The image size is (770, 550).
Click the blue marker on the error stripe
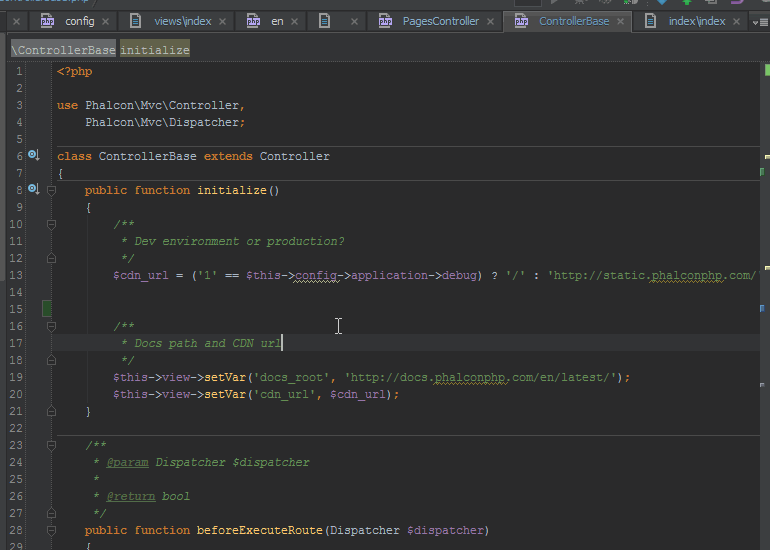(762, 308)
